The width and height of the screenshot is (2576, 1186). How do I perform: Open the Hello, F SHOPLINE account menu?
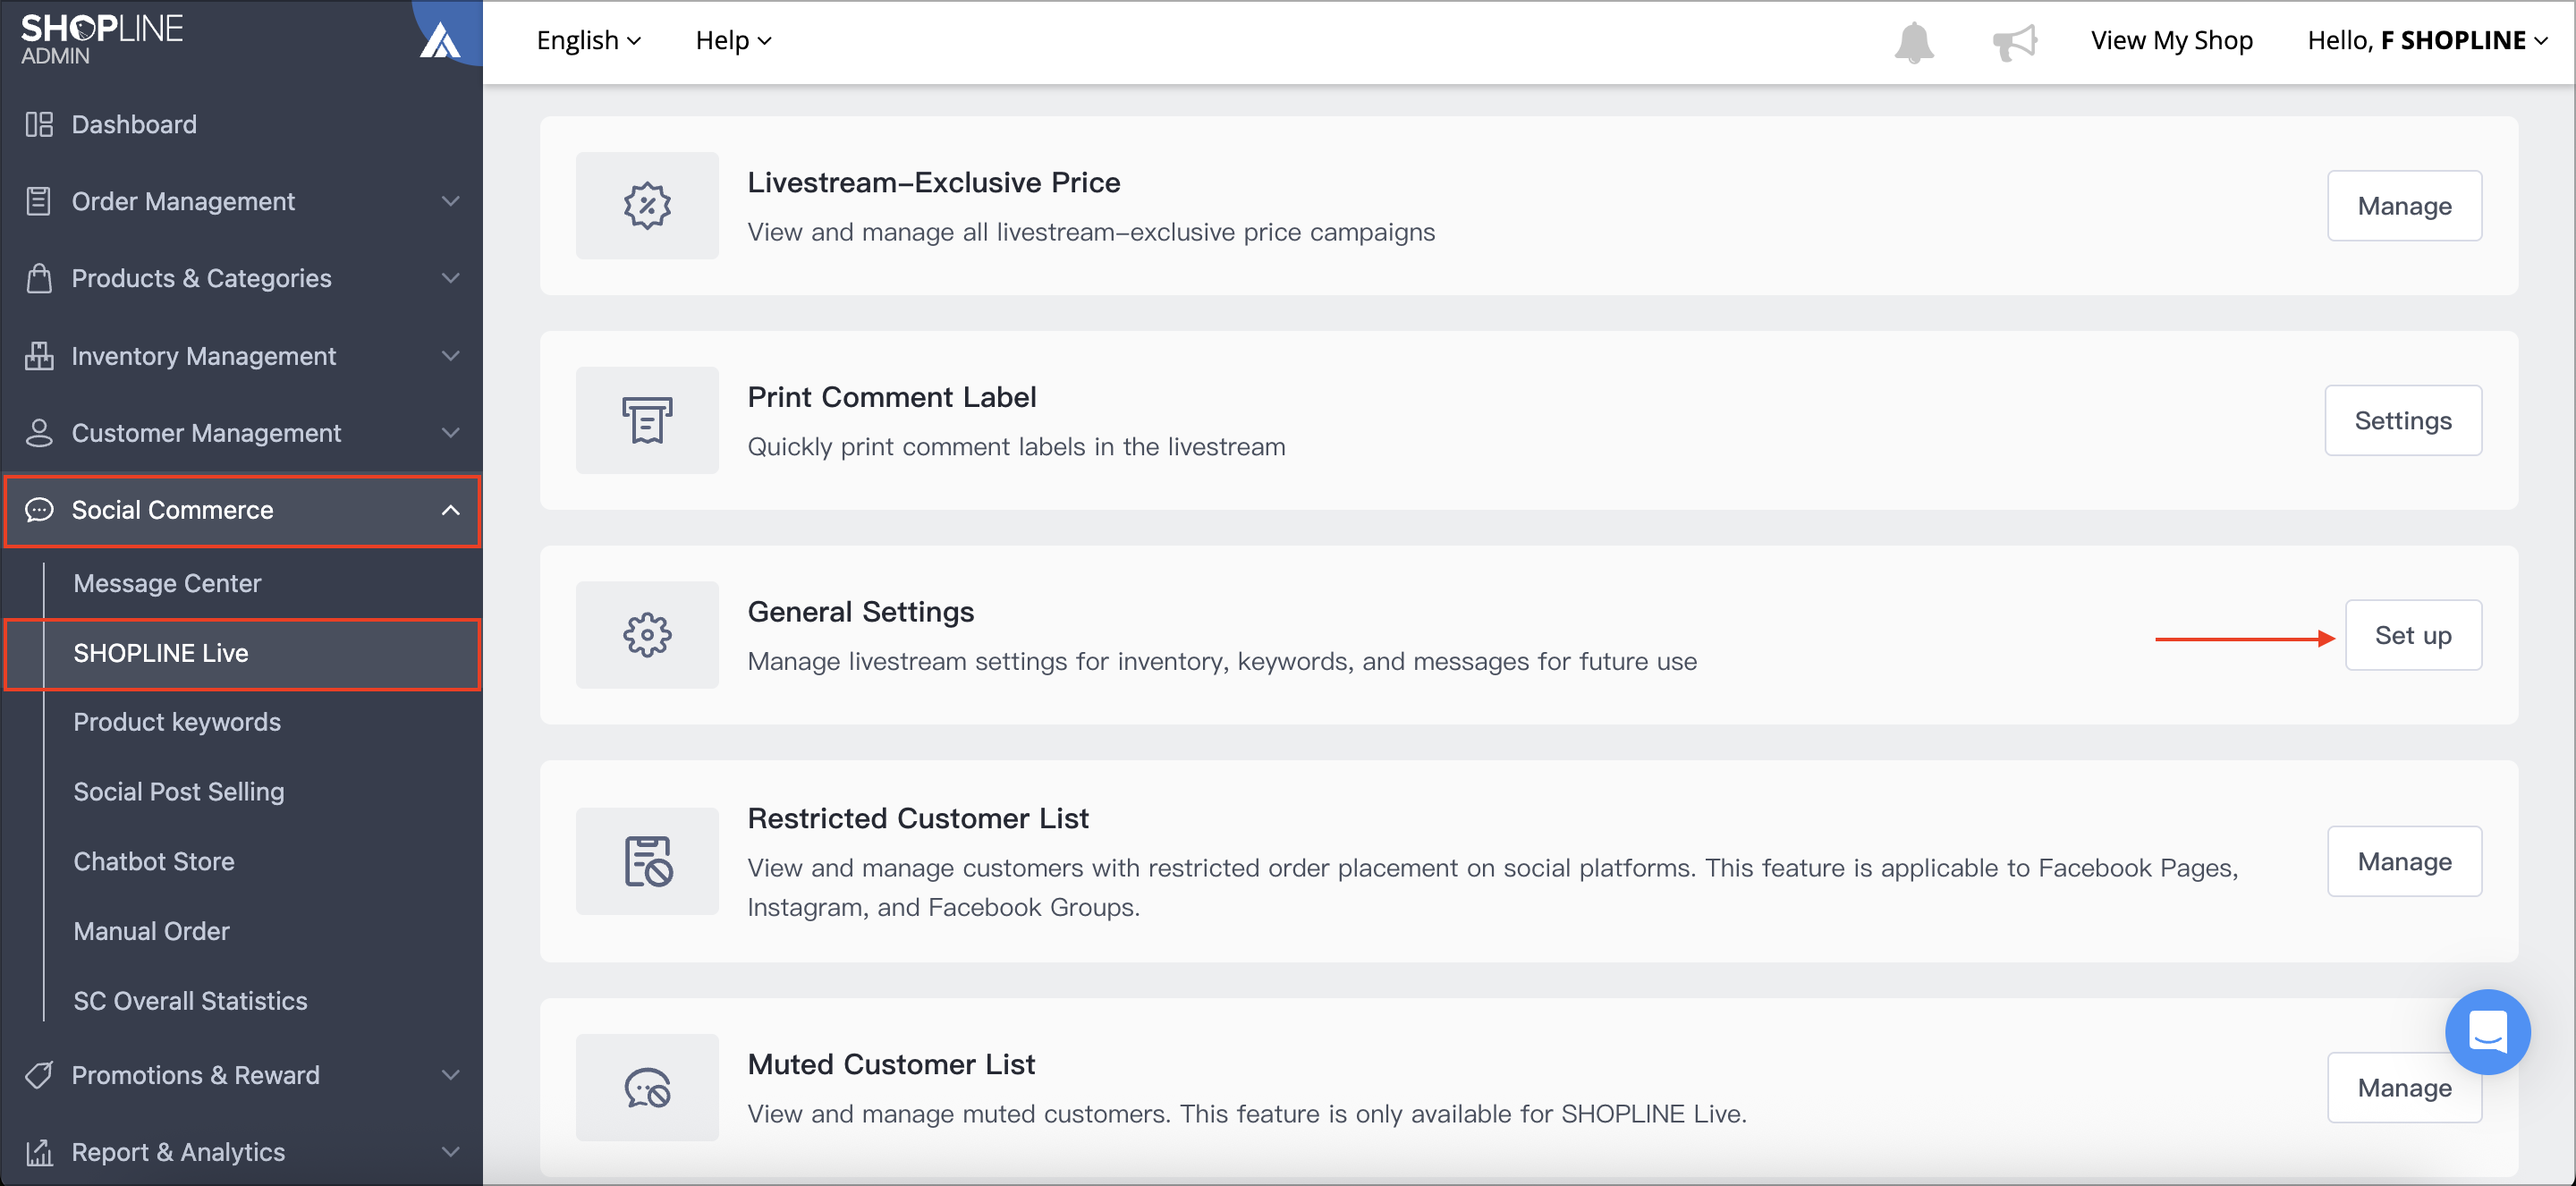tap(2427, 41)
